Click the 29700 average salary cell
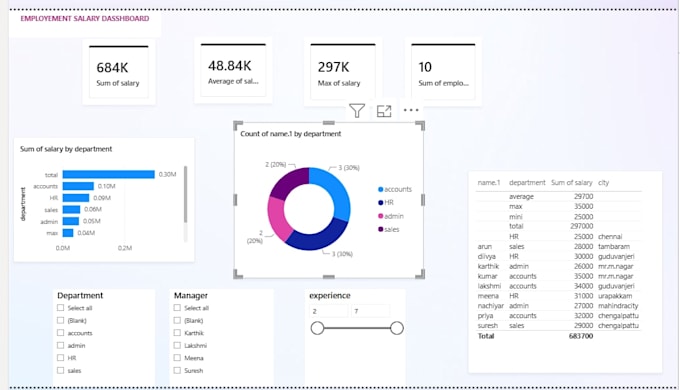Viewport: 680px width, 390px height. (x=583, y=197)
